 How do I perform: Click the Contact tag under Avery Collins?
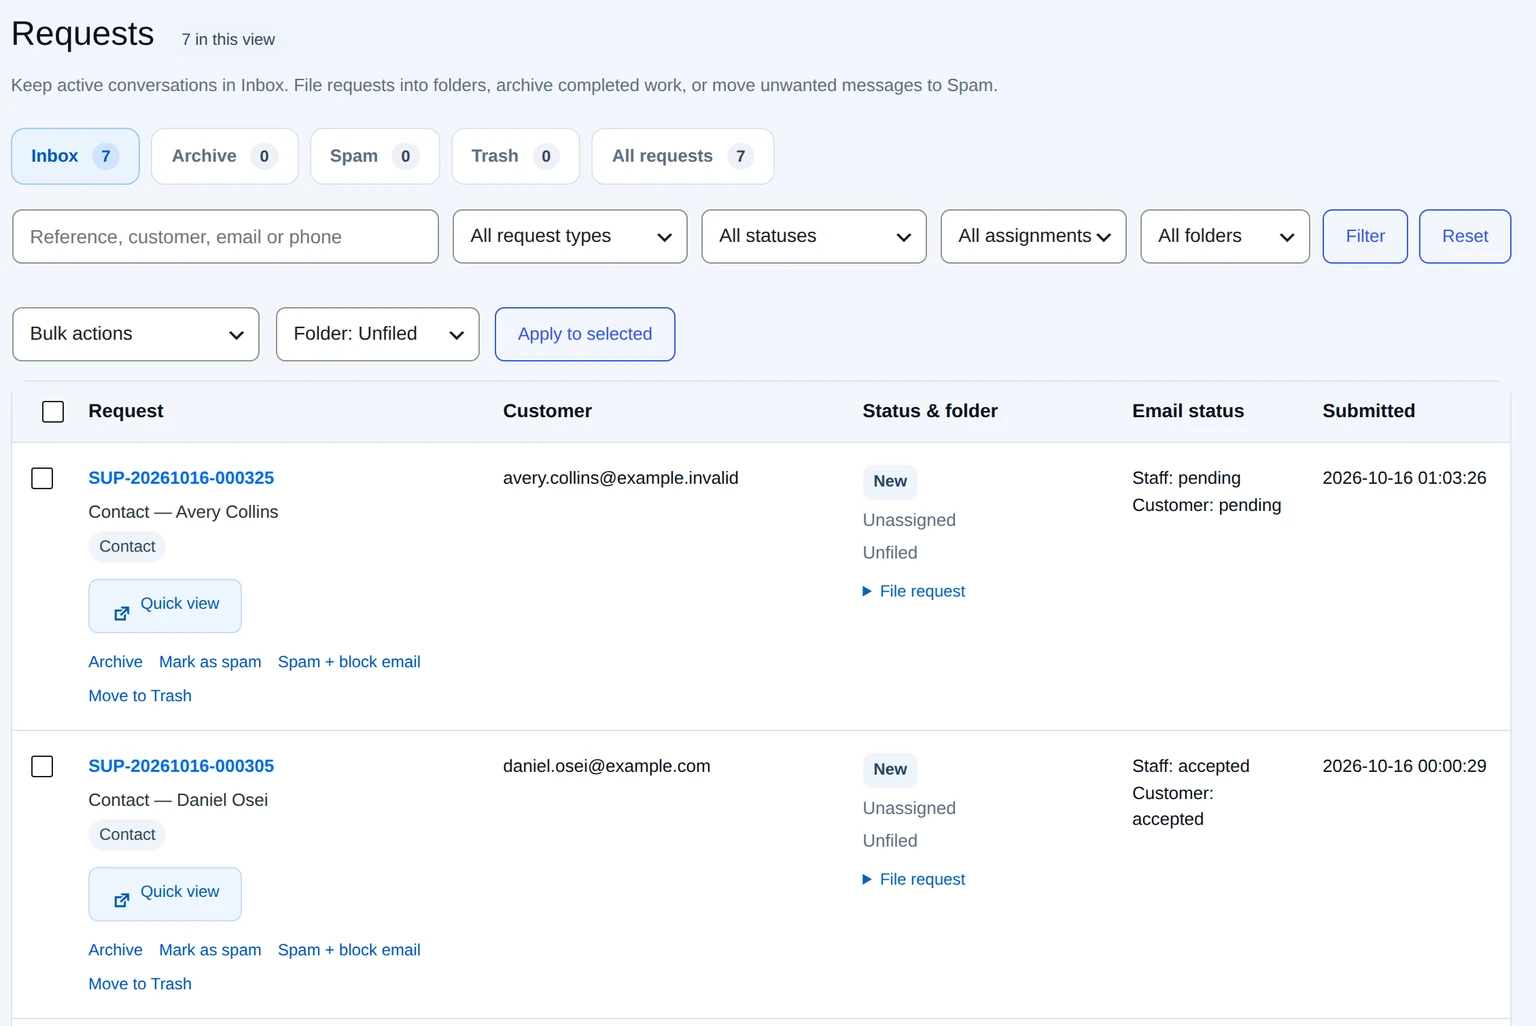pos(127,546)
